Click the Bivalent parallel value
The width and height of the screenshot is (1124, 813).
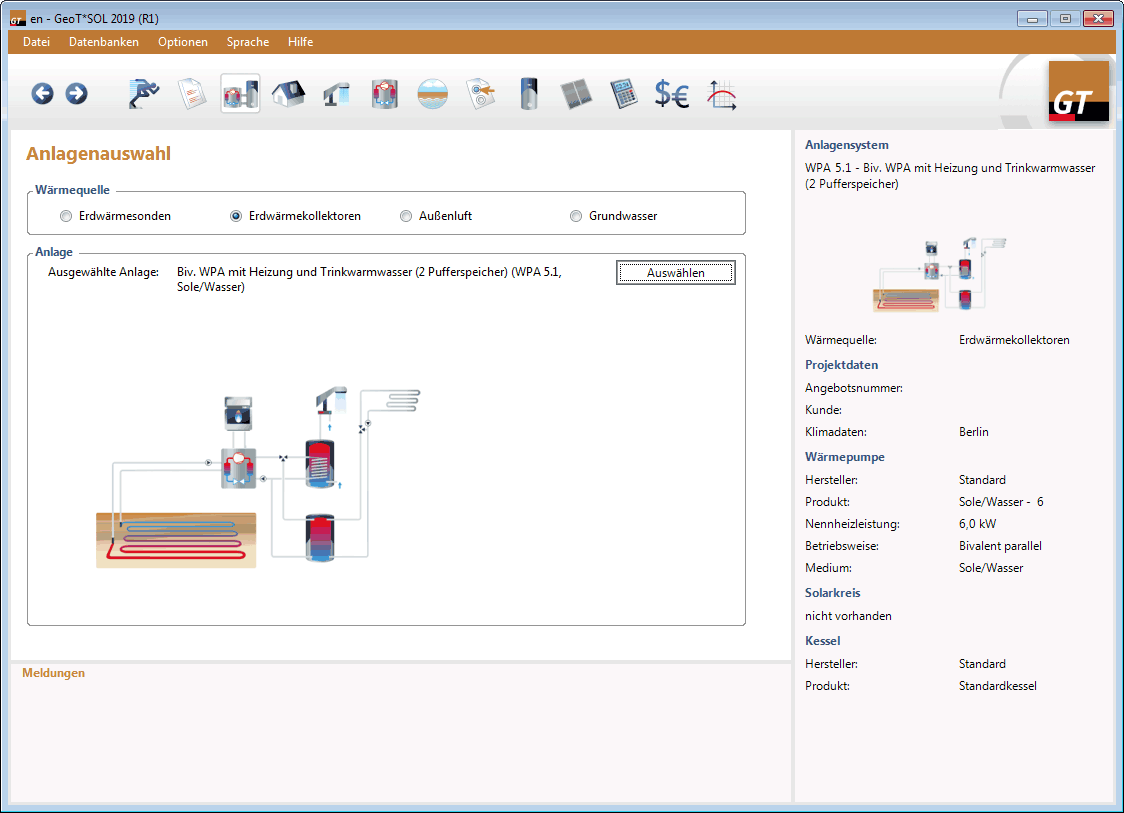tap(1000, 546)
